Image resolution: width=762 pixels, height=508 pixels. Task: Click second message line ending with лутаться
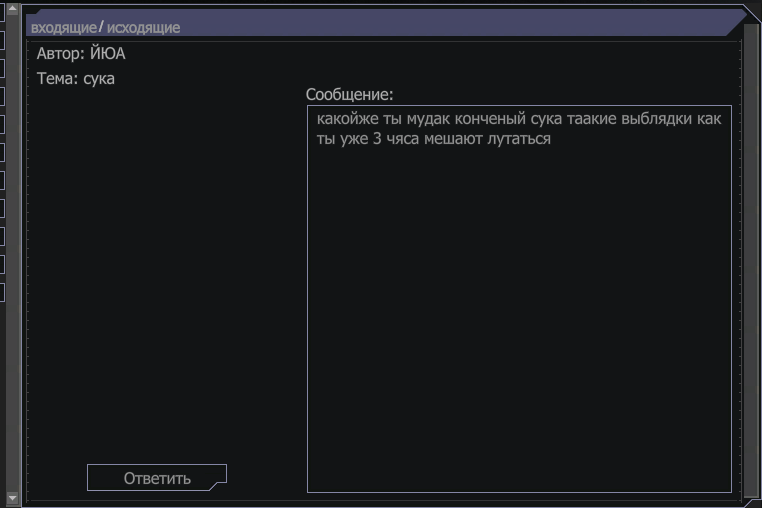(x=433, y=139)
